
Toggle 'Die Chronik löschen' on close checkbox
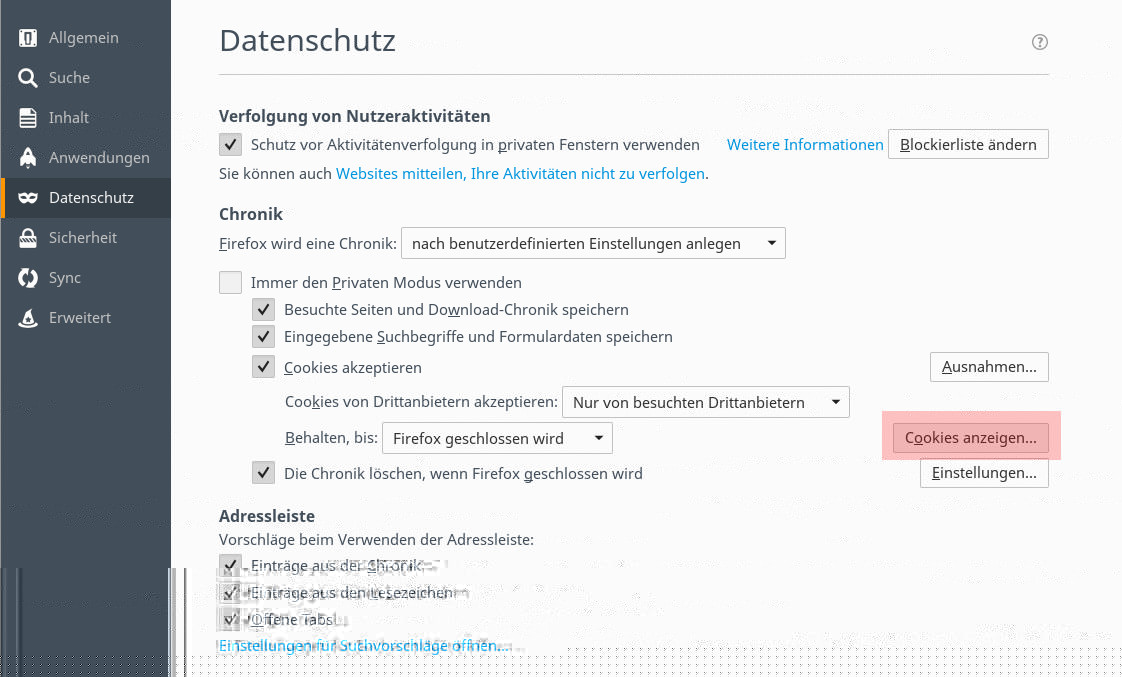264,473
